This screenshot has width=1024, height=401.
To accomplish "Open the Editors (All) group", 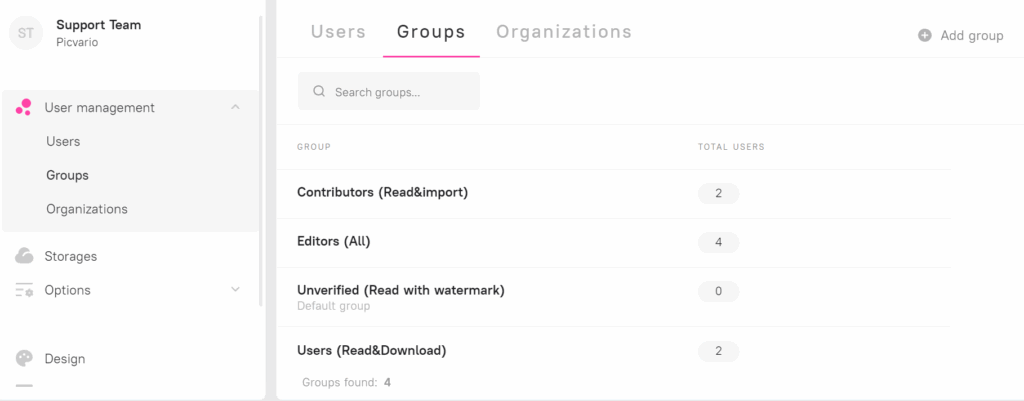I will 334,242.
